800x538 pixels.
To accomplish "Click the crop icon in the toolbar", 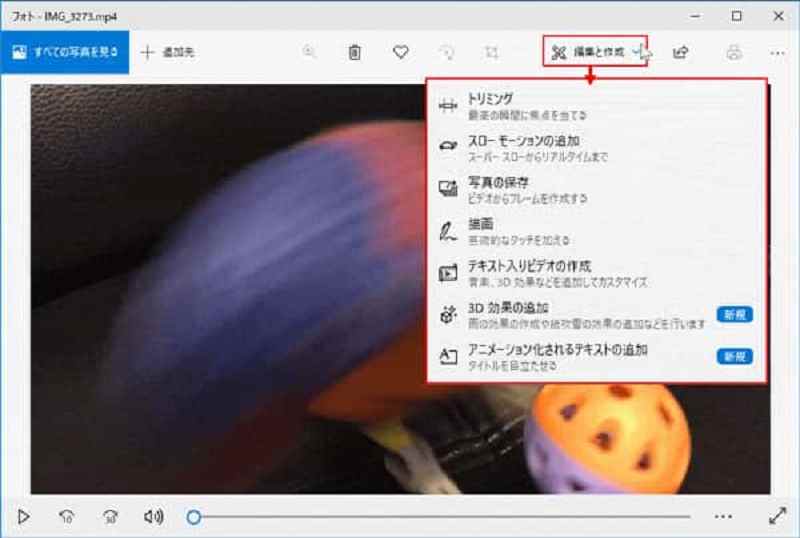I will (491, 52).
